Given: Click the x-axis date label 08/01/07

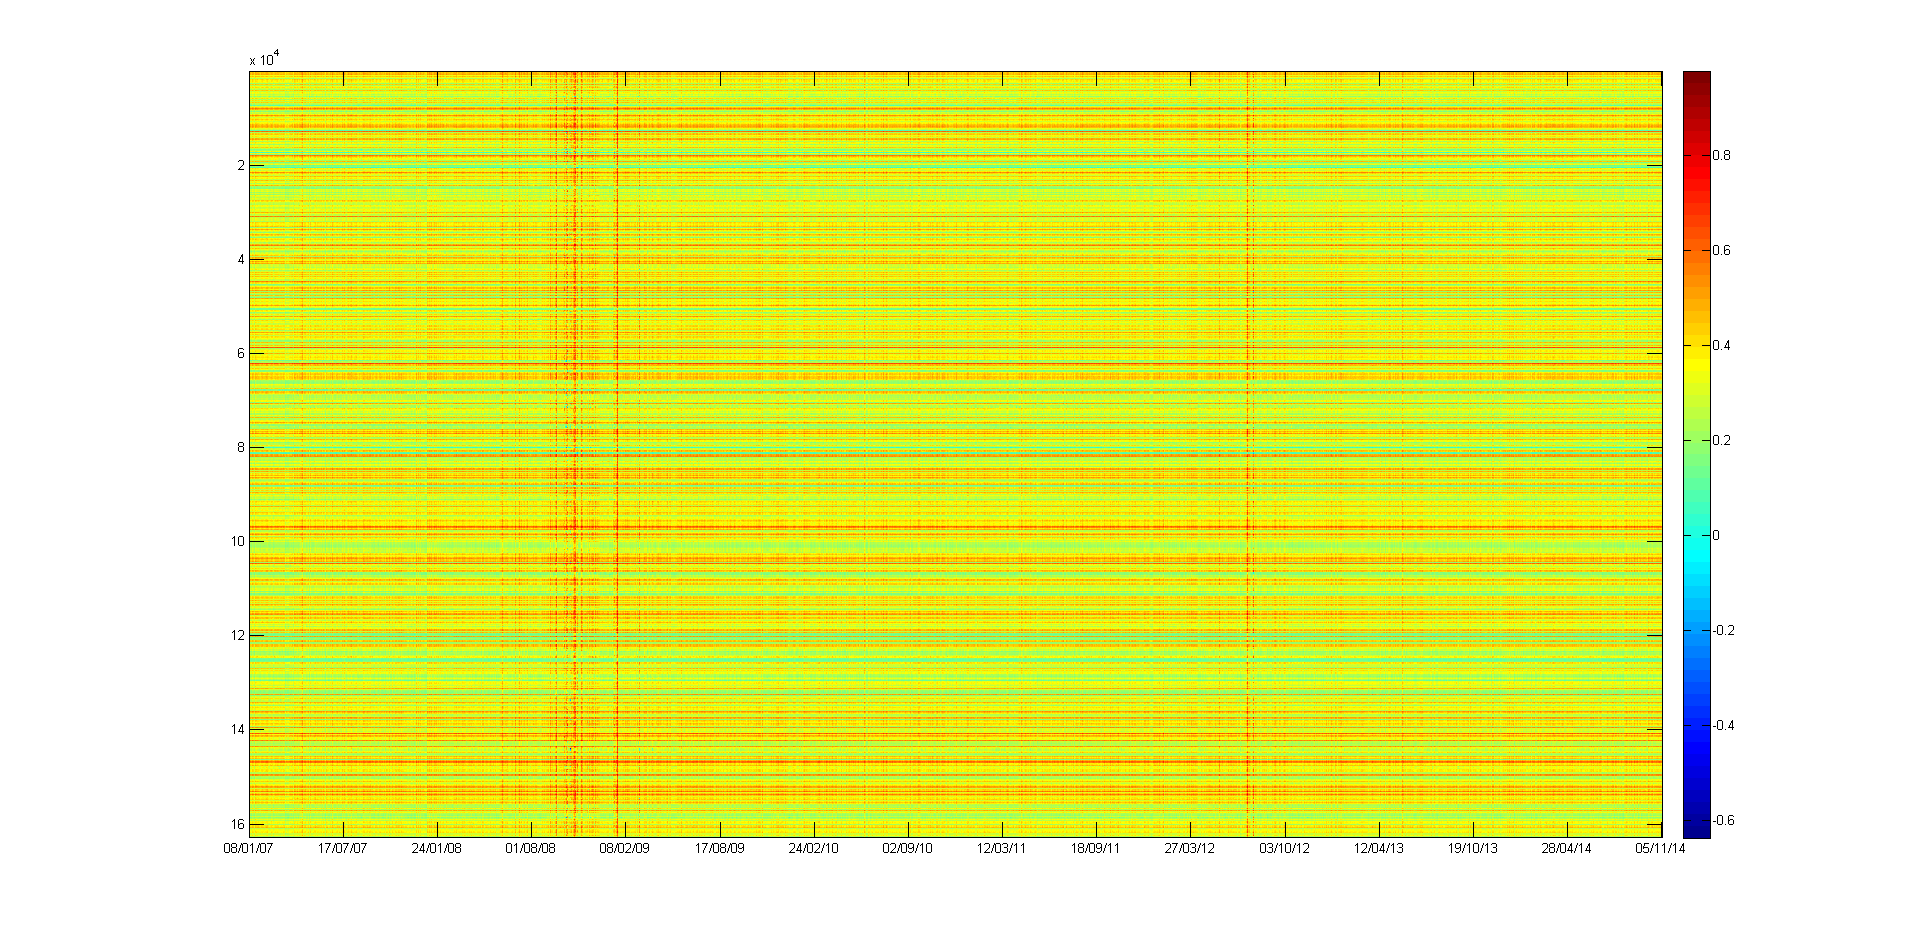Looking at the screenshot, I should 249,848.
